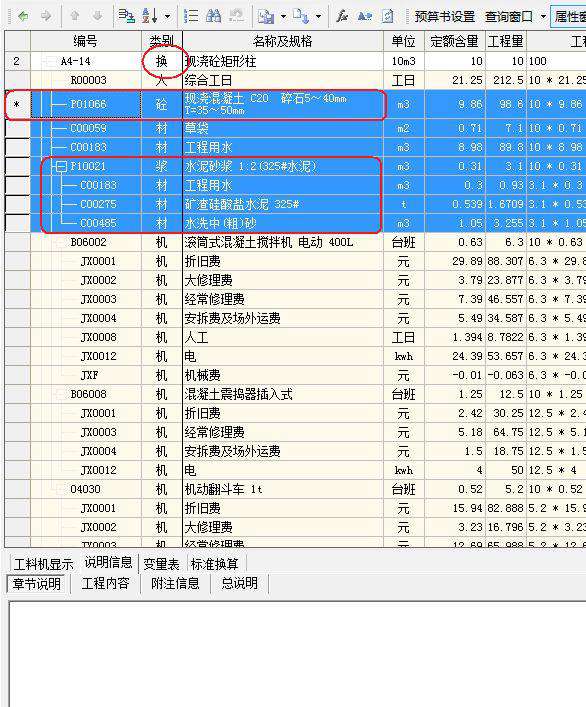Click the forward arrow toolbar icon
The width and height of the screenshot is (586, 707).
coord(46,17)
